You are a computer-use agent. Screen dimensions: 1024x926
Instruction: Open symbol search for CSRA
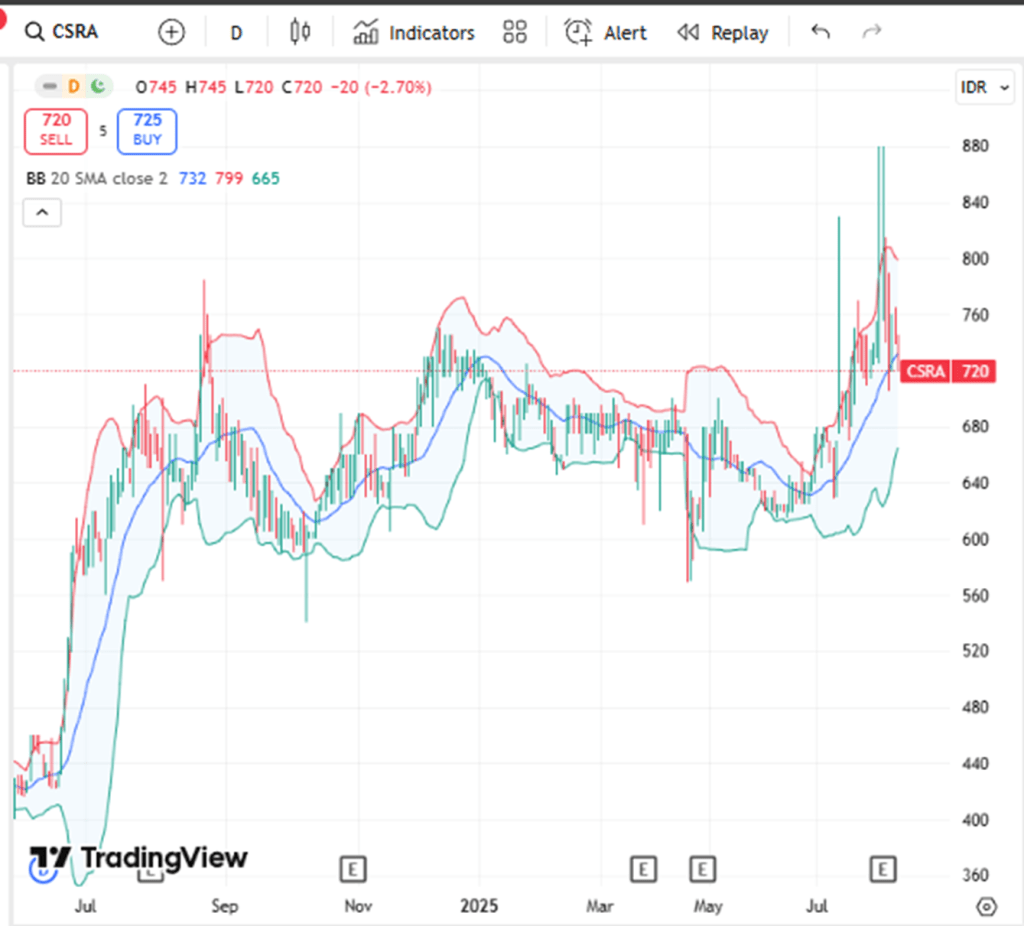(x=63, y=33)
